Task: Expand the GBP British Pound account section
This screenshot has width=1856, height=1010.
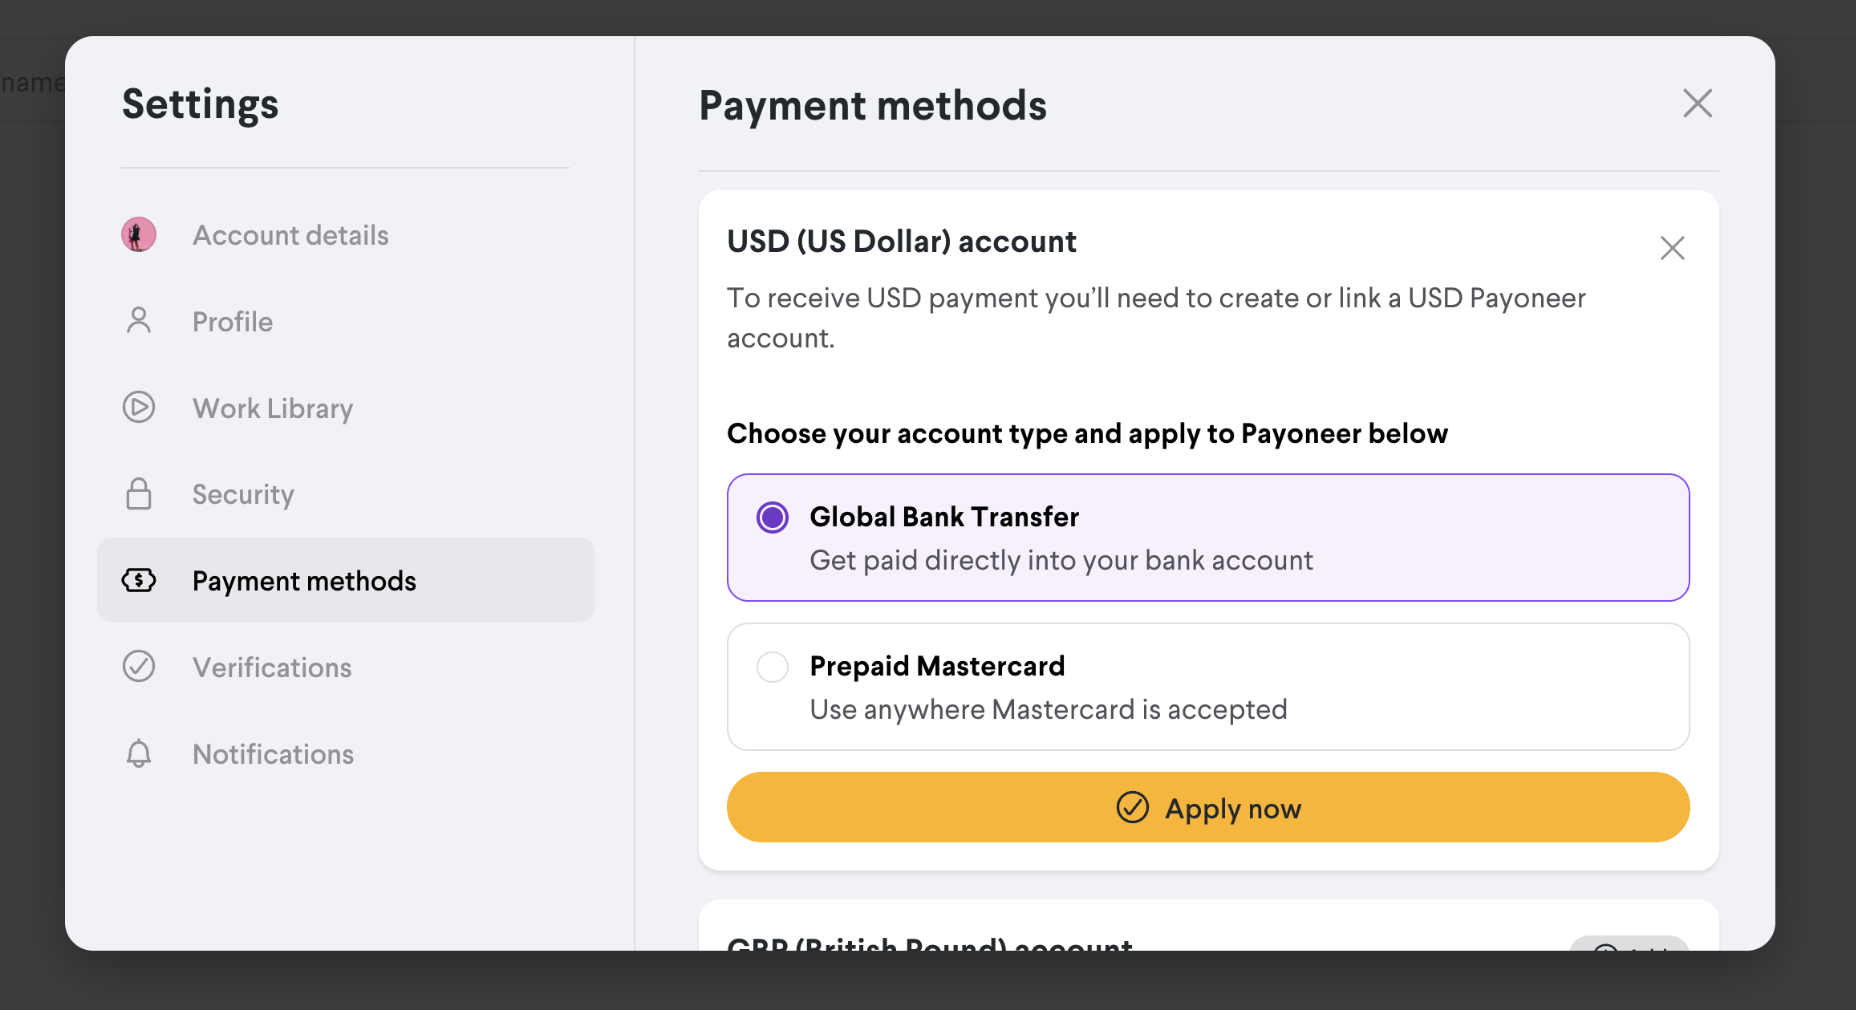Action: coord(930,942)
